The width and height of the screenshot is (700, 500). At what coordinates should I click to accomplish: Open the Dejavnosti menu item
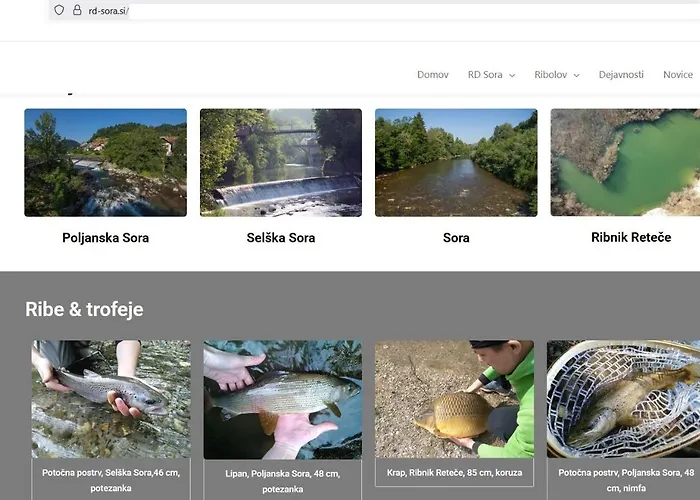[x=621, y=75]
